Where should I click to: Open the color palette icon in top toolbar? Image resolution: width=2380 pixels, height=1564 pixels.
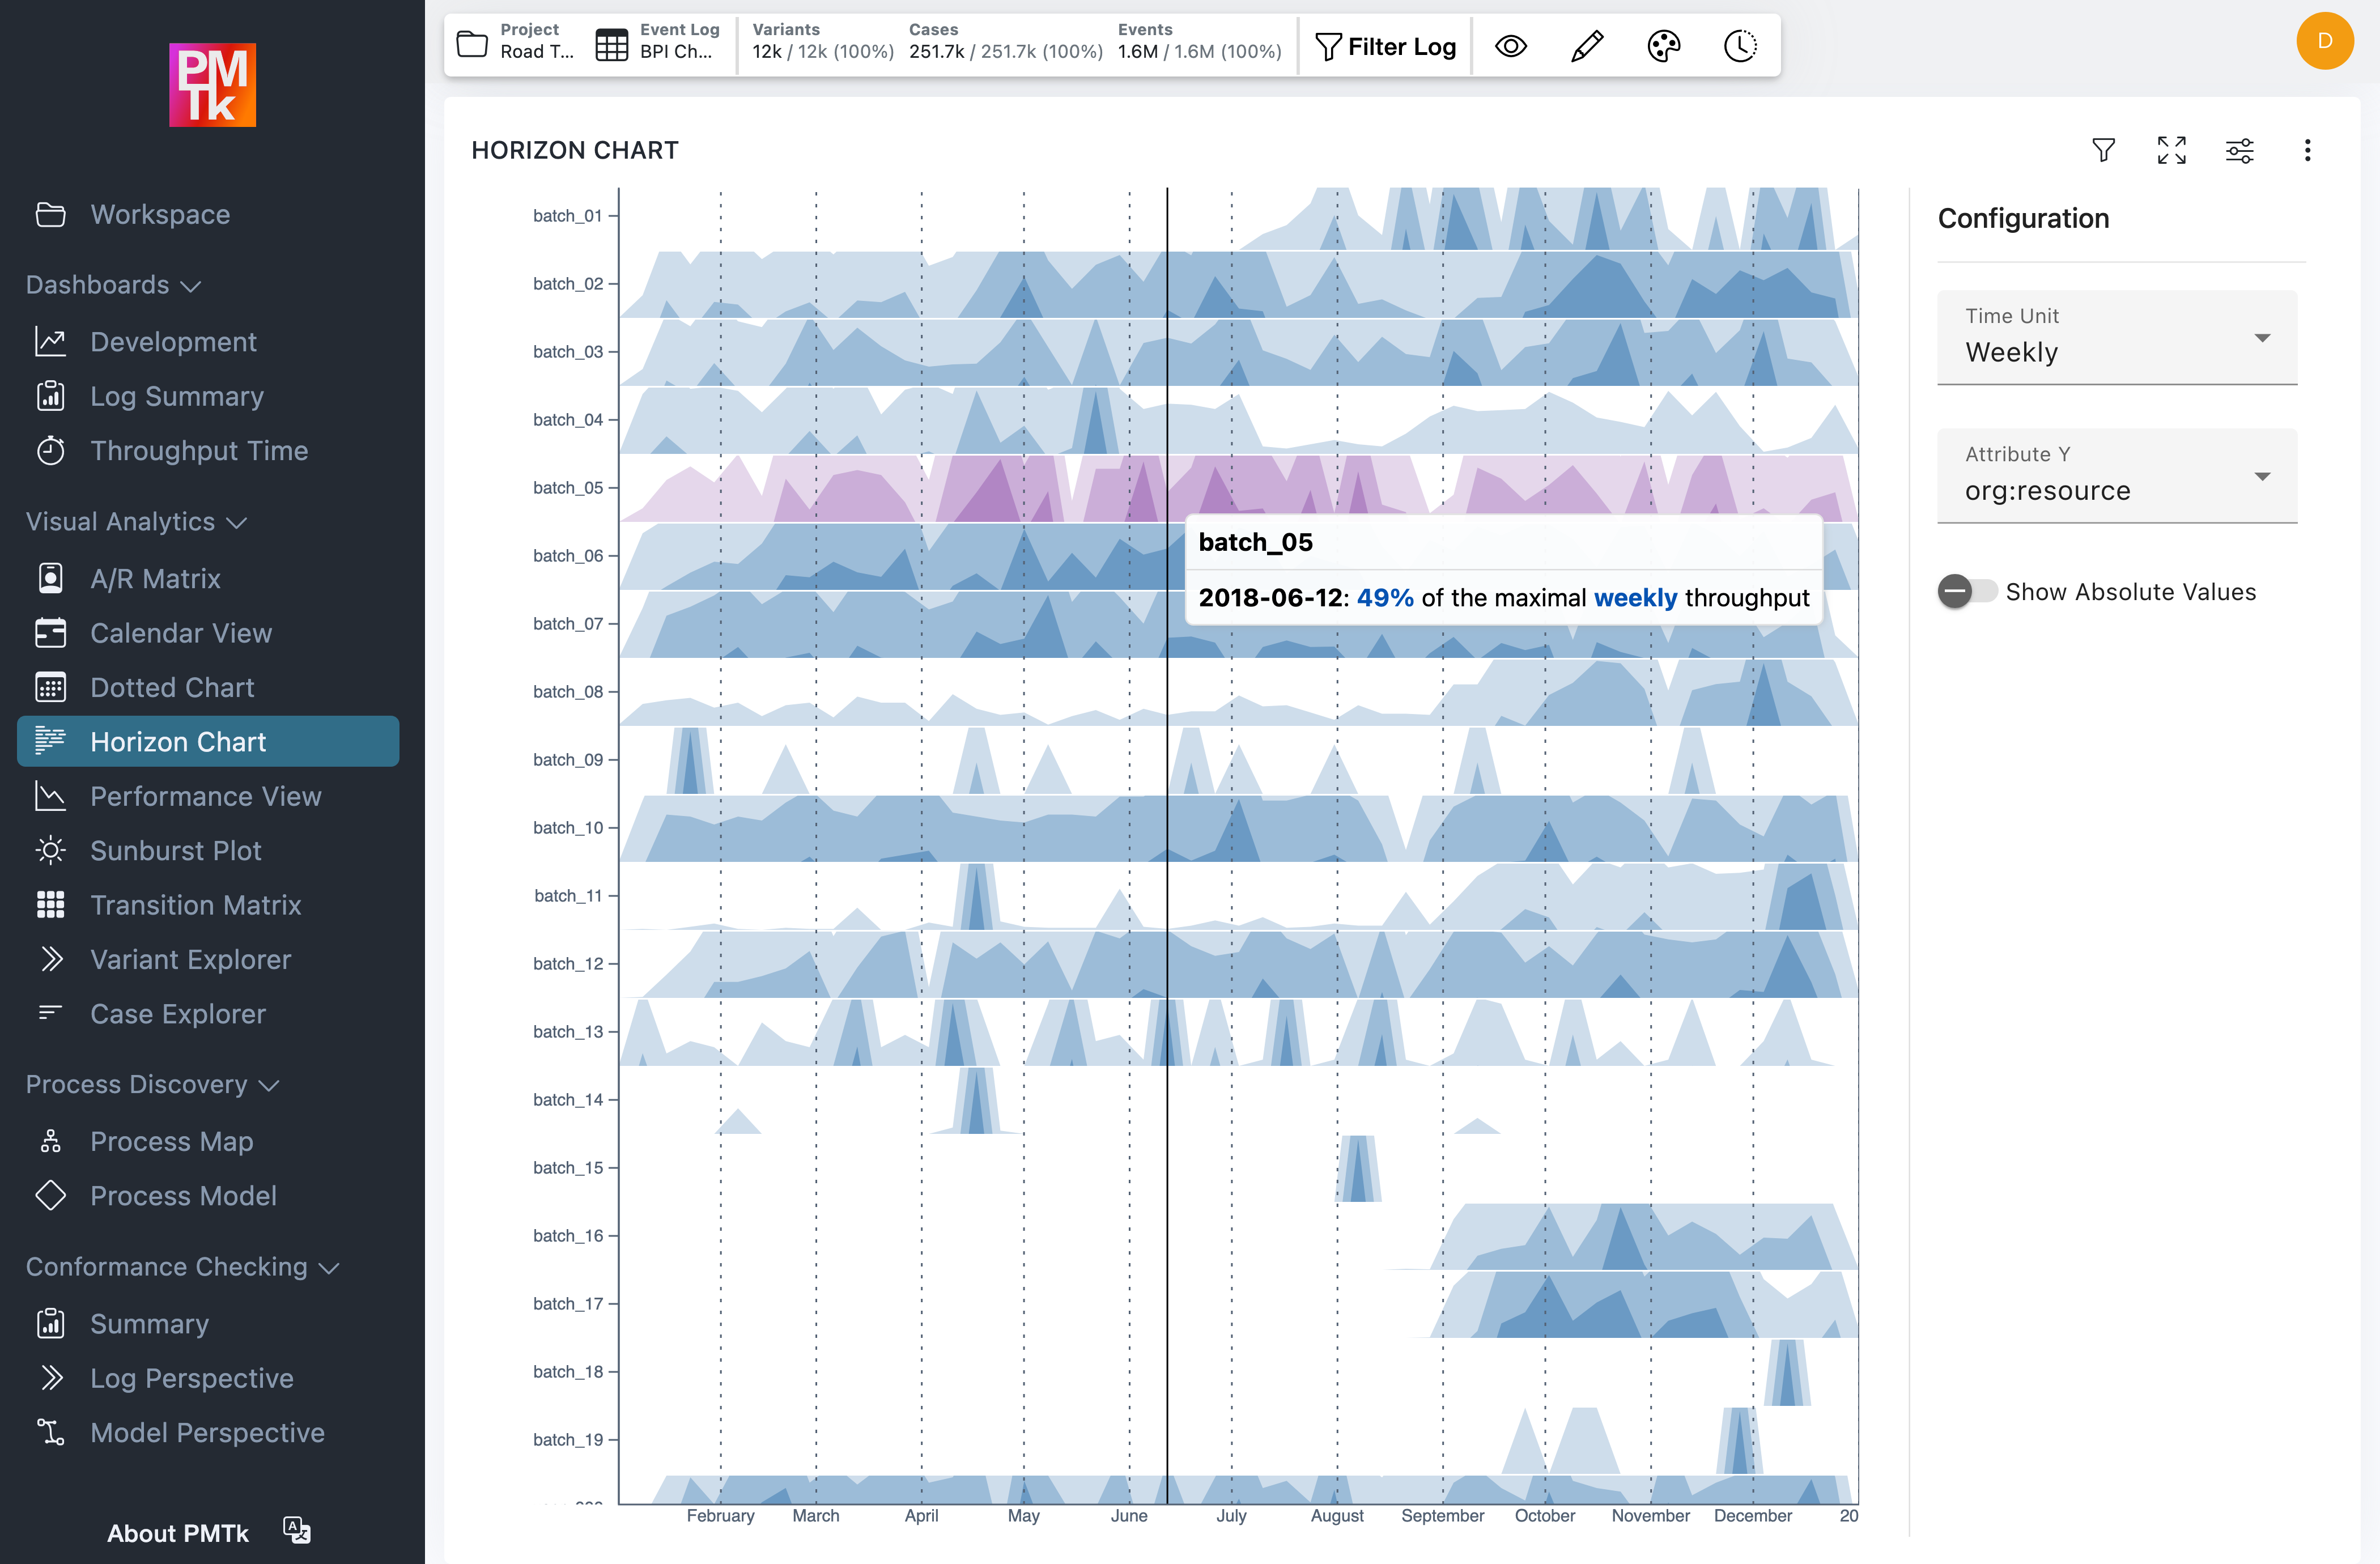pyautogui.click(x=1663, y=46)
